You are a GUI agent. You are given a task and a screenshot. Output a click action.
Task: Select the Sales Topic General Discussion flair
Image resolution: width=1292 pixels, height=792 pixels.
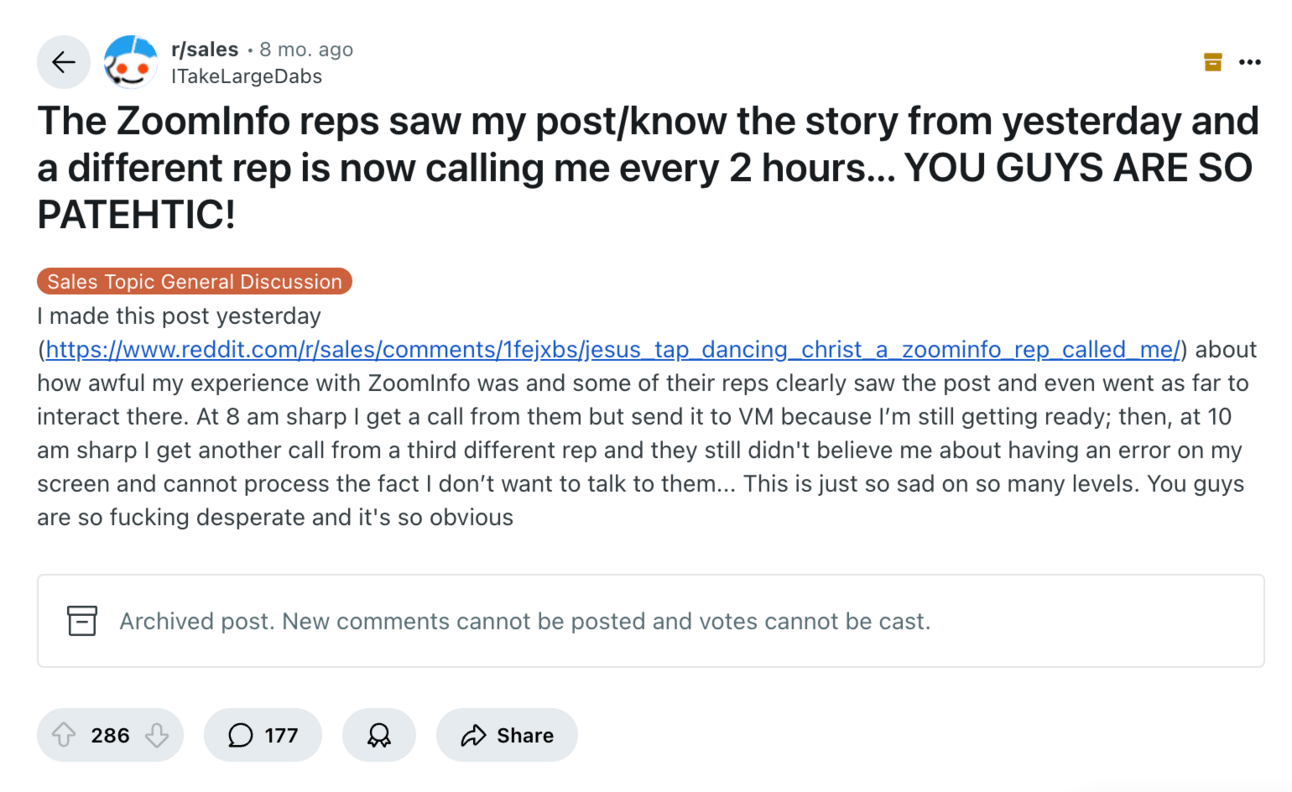(x=194, y=282)
